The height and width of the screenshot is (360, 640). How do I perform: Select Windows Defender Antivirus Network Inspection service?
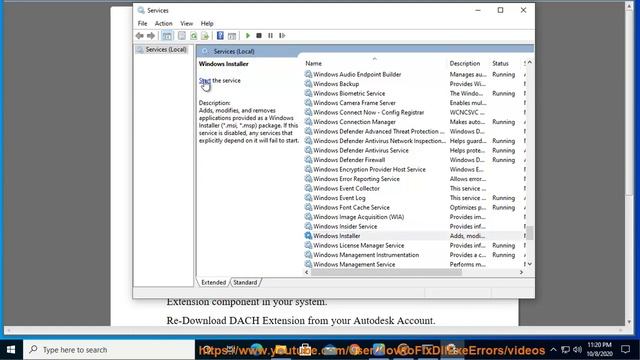[x=379, y=141]
